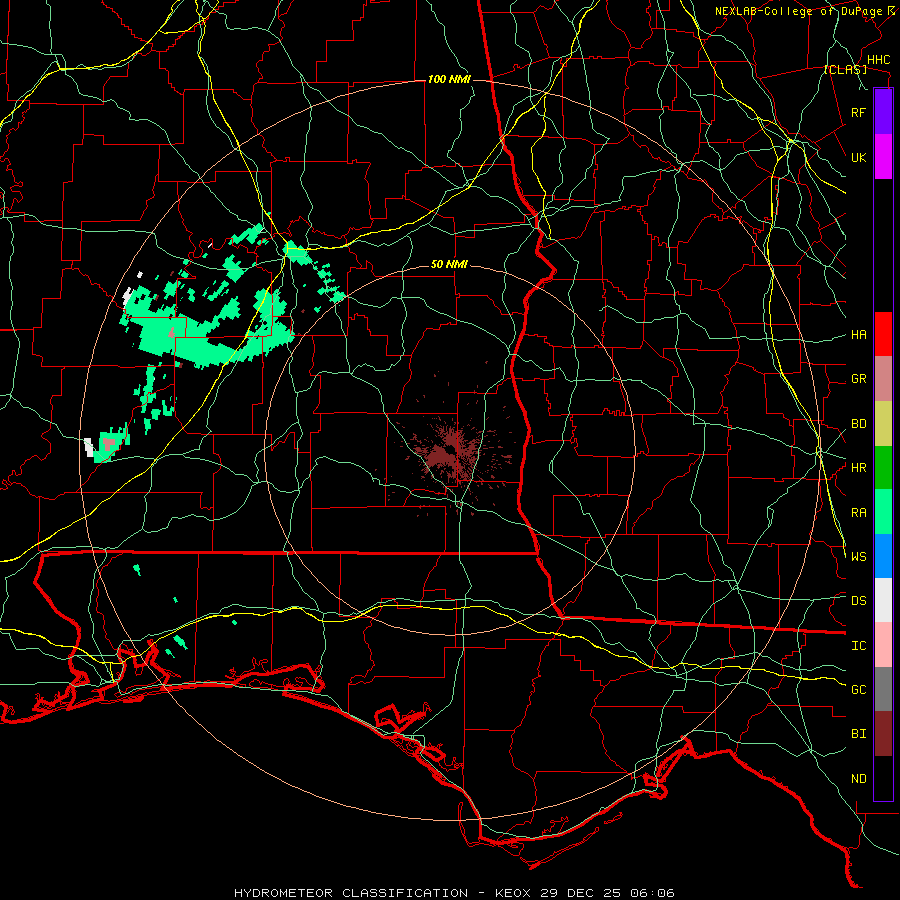Click the gray GC legend color swatch

coord(883,689)
